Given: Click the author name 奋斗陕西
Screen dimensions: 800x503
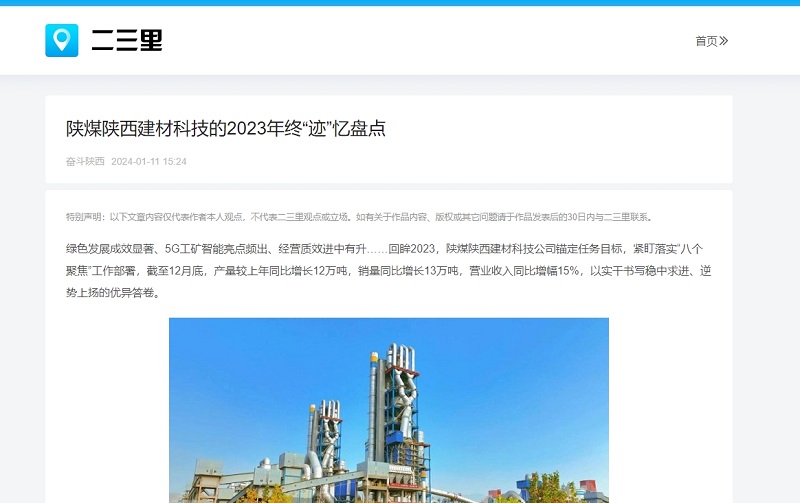Looking at the screenshot, I should (x=85, y=161).
